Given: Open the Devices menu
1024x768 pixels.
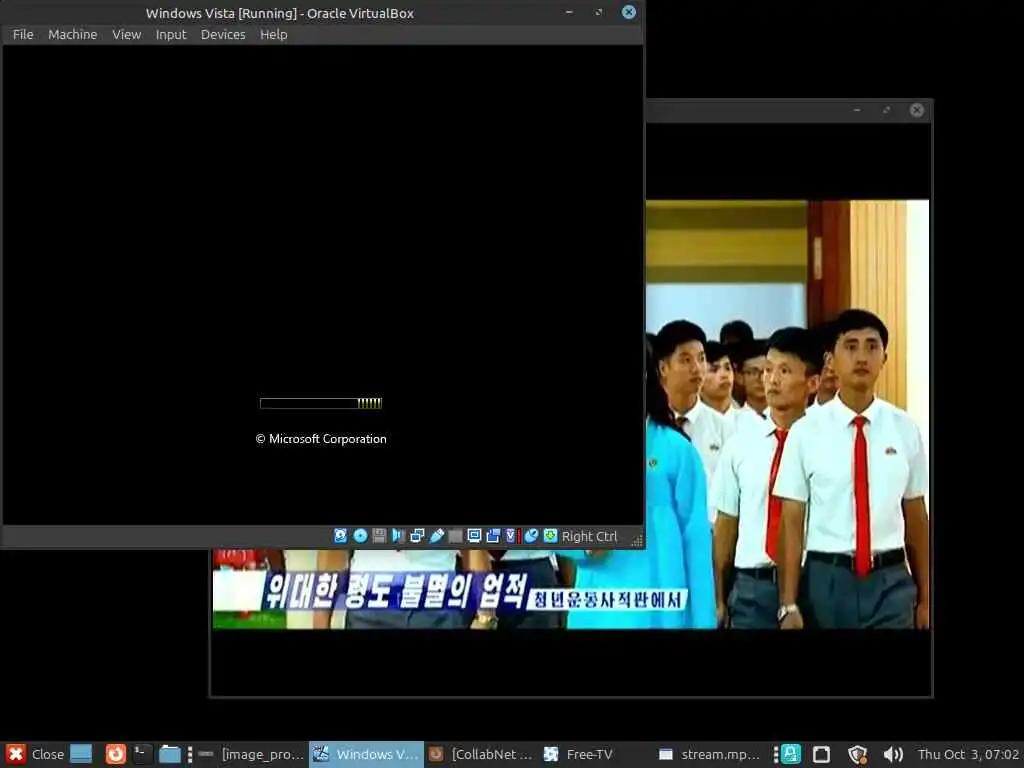Looking at the screenshot, I should pyautogui.click(x=223, y=35).
